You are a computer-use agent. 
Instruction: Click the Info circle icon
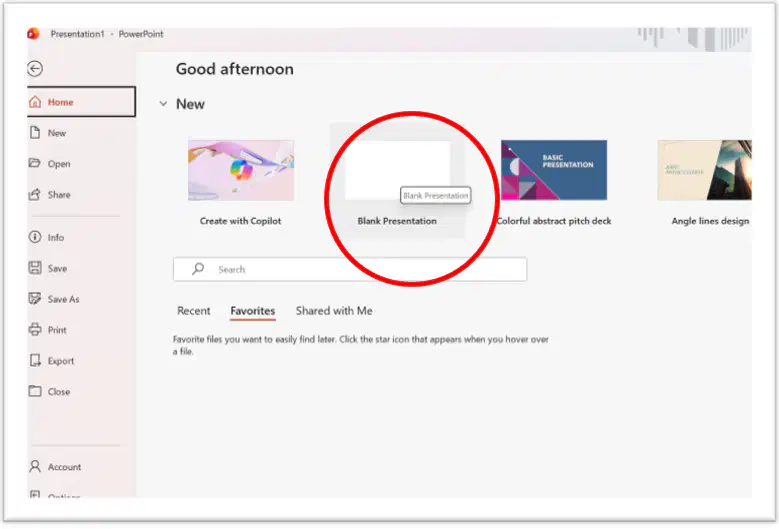coord(35,237)
